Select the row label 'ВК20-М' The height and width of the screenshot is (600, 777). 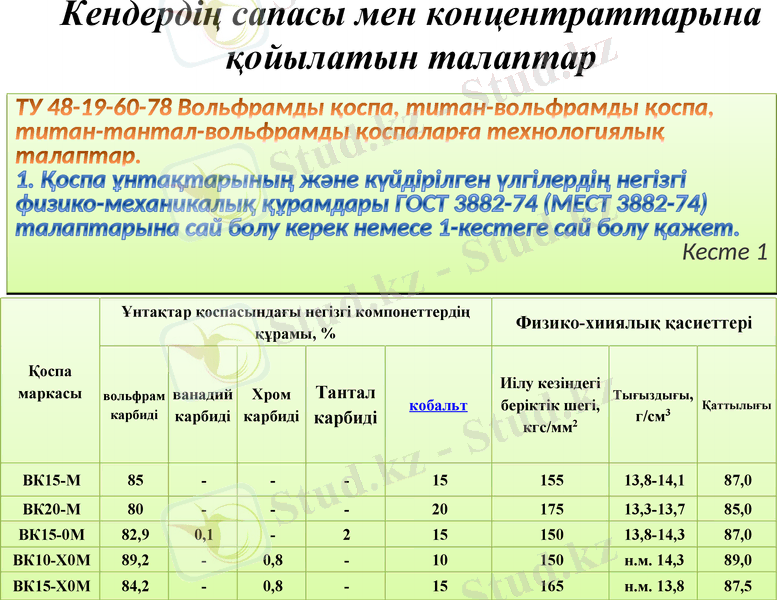tap(52, 509)
